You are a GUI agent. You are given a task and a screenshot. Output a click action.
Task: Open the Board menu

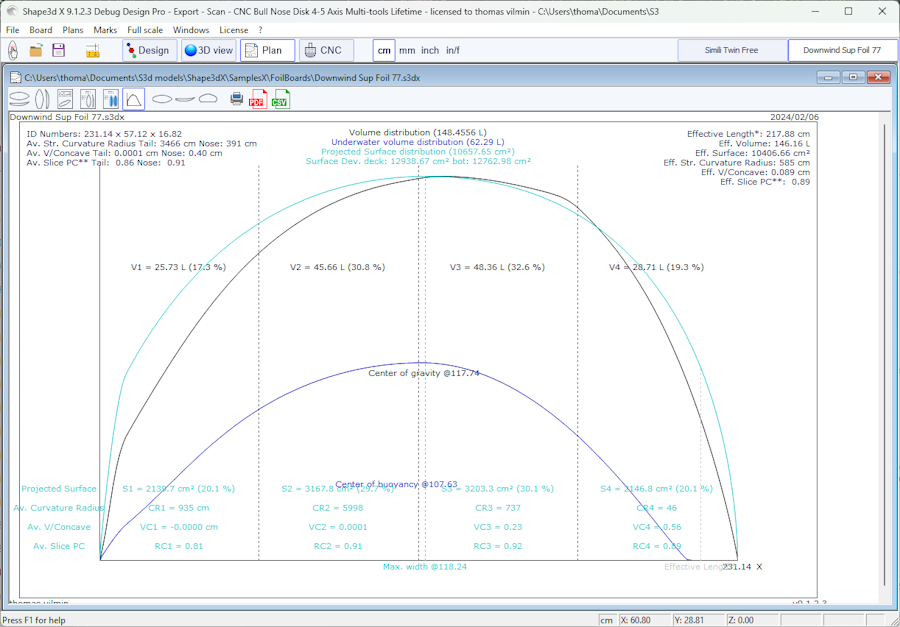pos(41,30)
